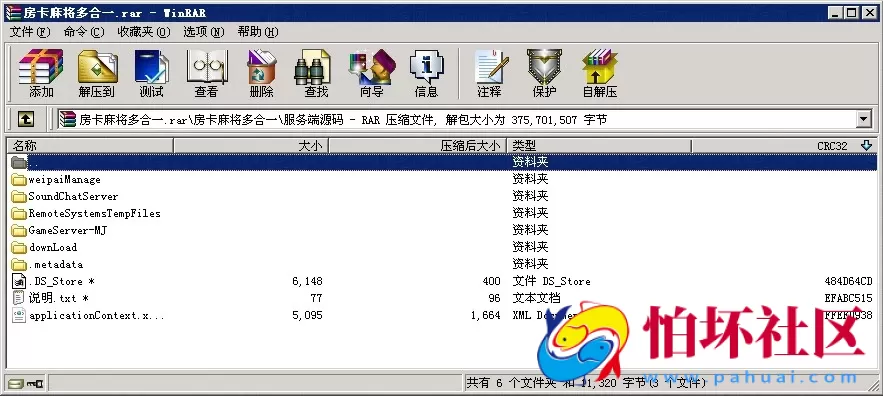The image size is (883, 396).
Task: Click the 自解压 (SFX) toolbar icon
Action: click(600, 73)
